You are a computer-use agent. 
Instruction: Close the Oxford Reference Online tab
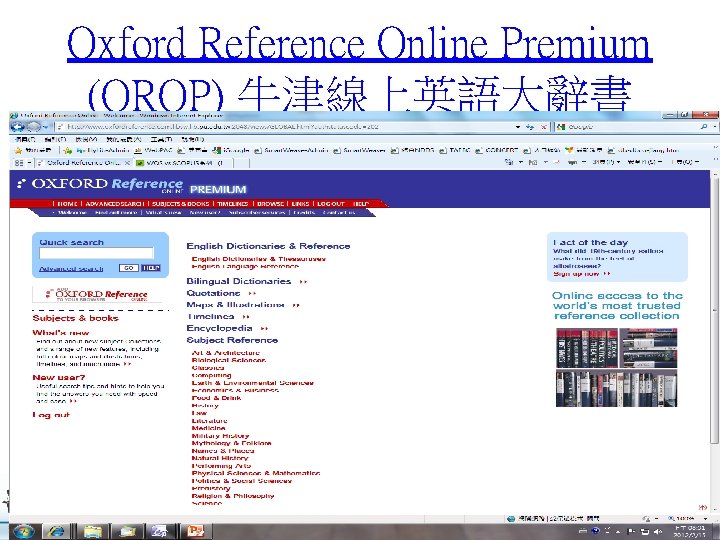coord(128,163)
